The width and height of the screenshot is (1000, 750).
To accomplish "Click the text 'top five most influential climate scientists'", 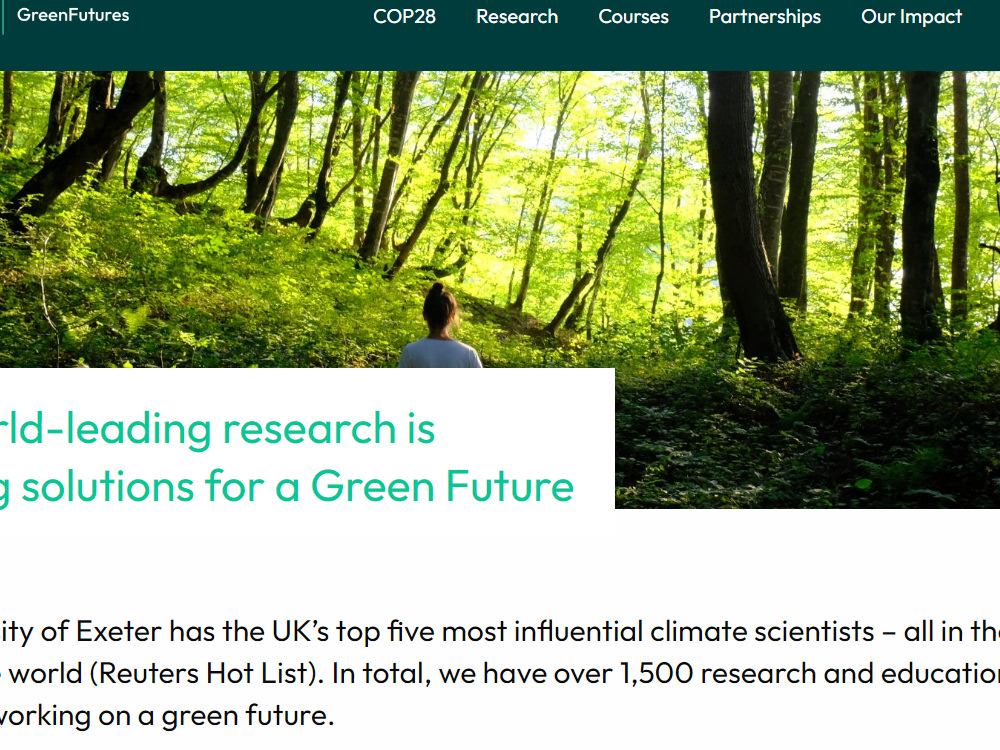I will click(605, 632).
